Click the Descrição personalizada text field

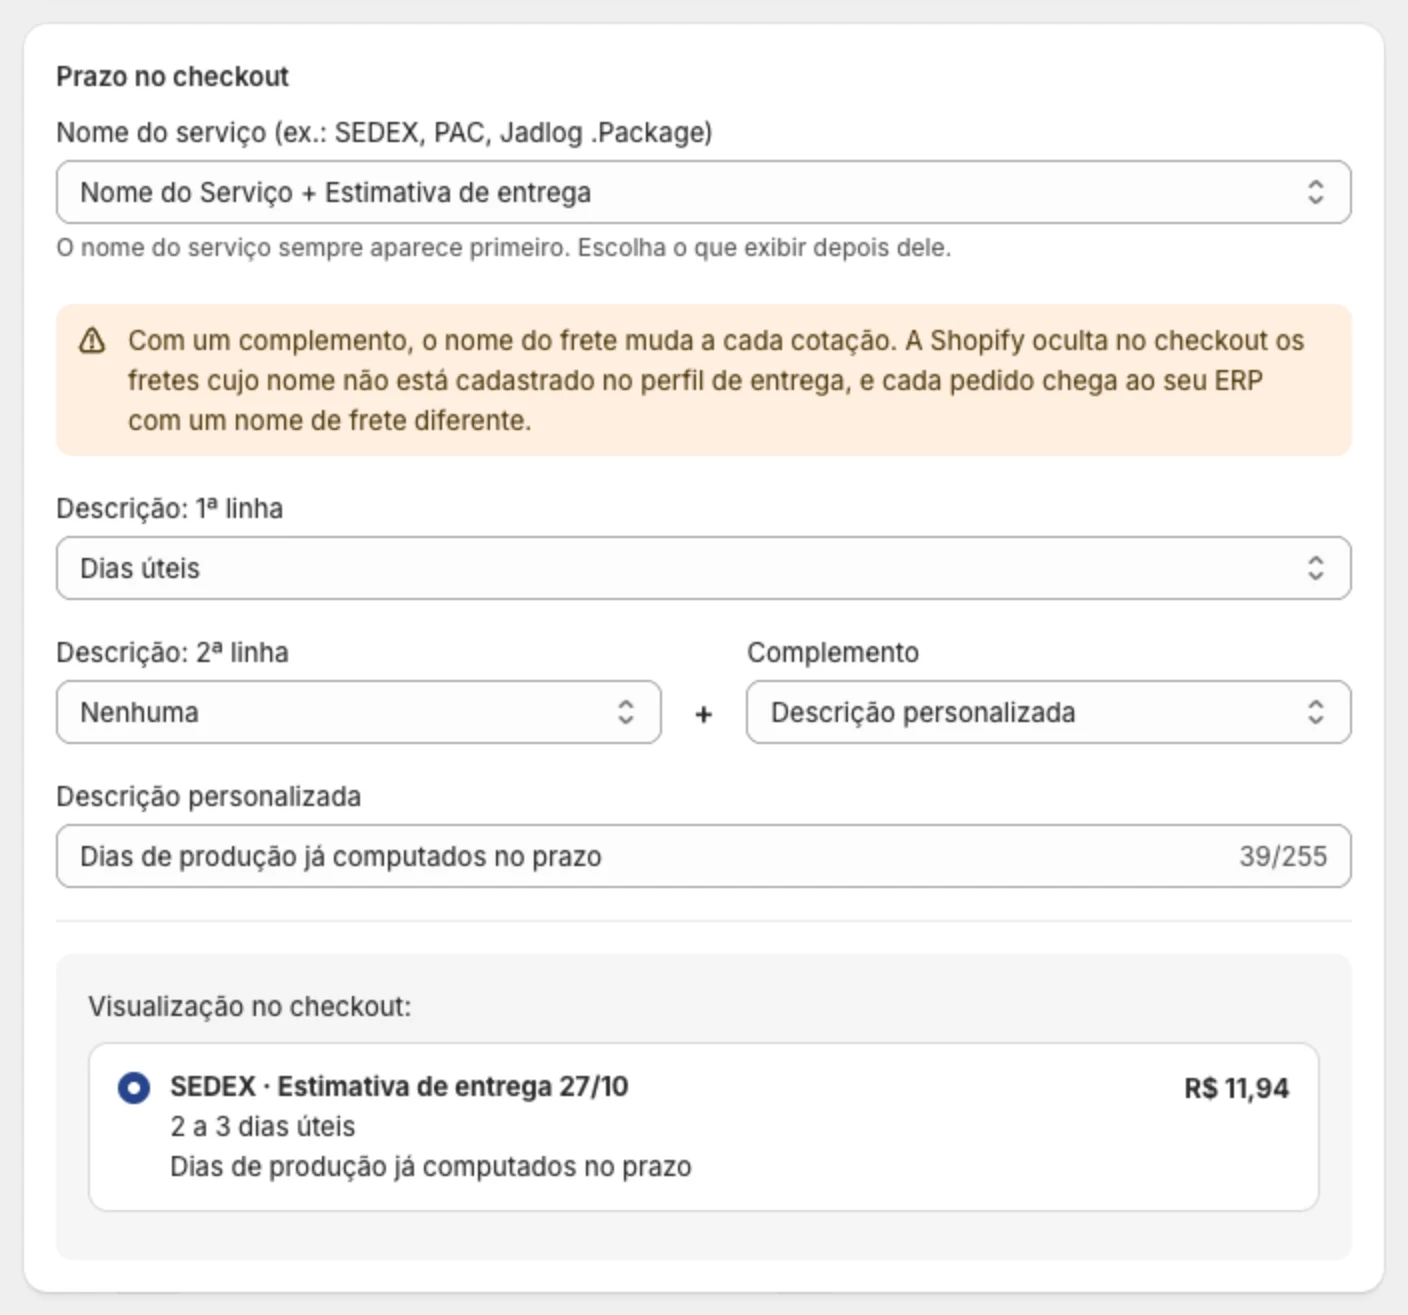(703, 856)
